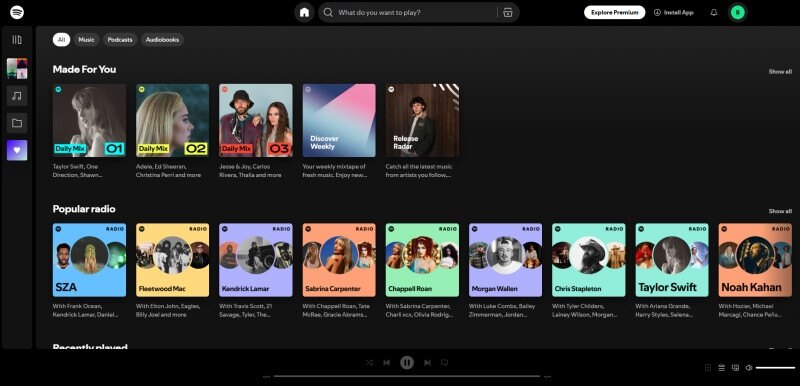The image size is (800, 386).
Task: Skip to previous track
Action: 387,363
